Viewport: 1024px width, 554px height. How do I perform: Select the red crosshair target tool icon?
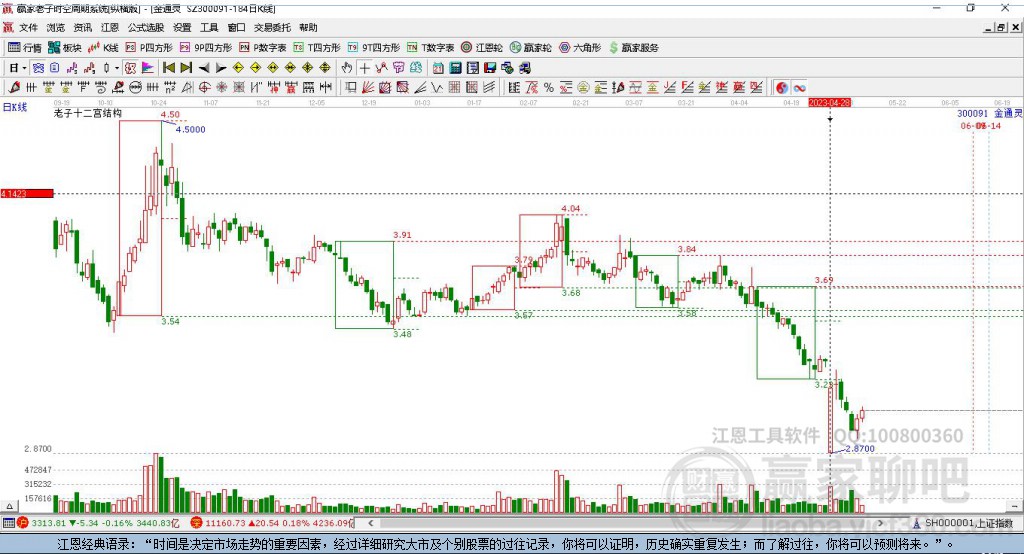[x=204, y=88]
